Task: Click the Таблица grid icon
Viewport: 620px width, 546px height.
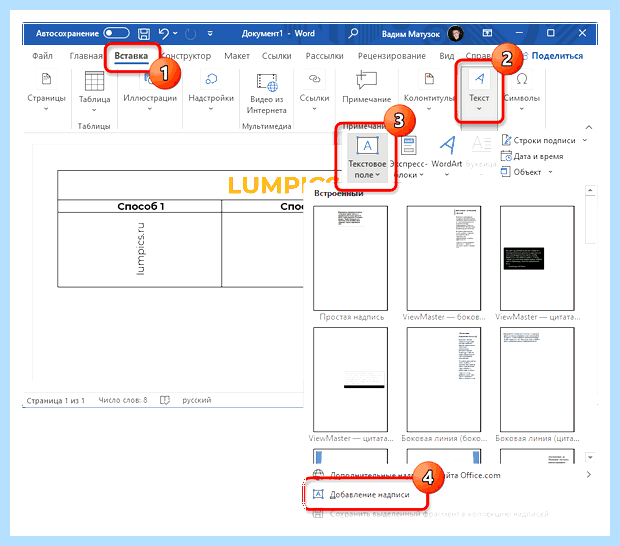Action: click(x=94, y=81)
